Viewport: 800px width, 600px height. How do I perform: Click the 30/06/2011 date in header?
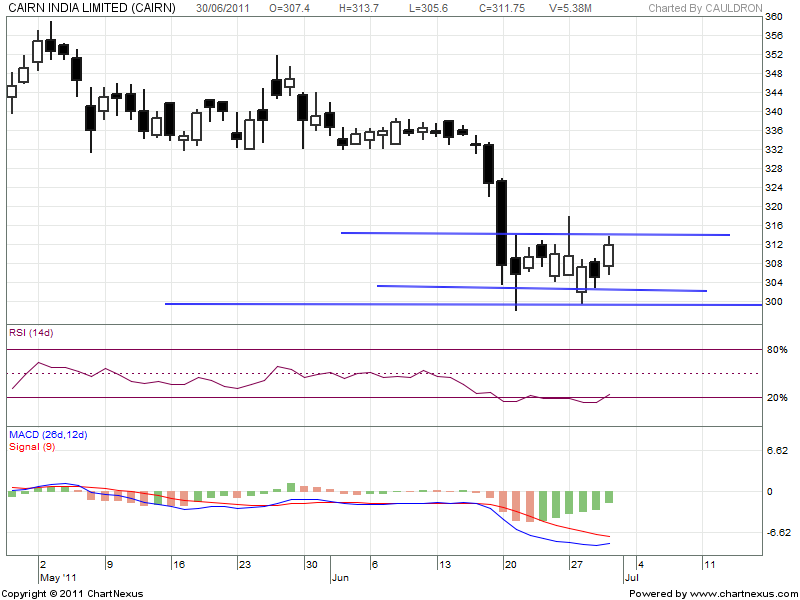(x=224, y=8)
